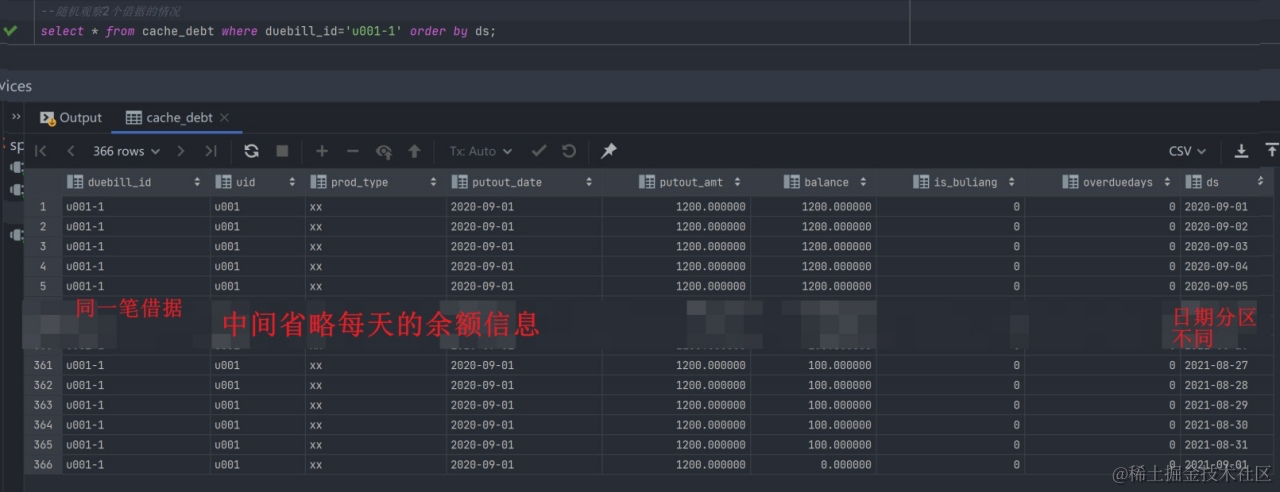Screen dimensions: 1280x492
Task: Click balance 100.000000 in row 363
Action: pos(814,405)
